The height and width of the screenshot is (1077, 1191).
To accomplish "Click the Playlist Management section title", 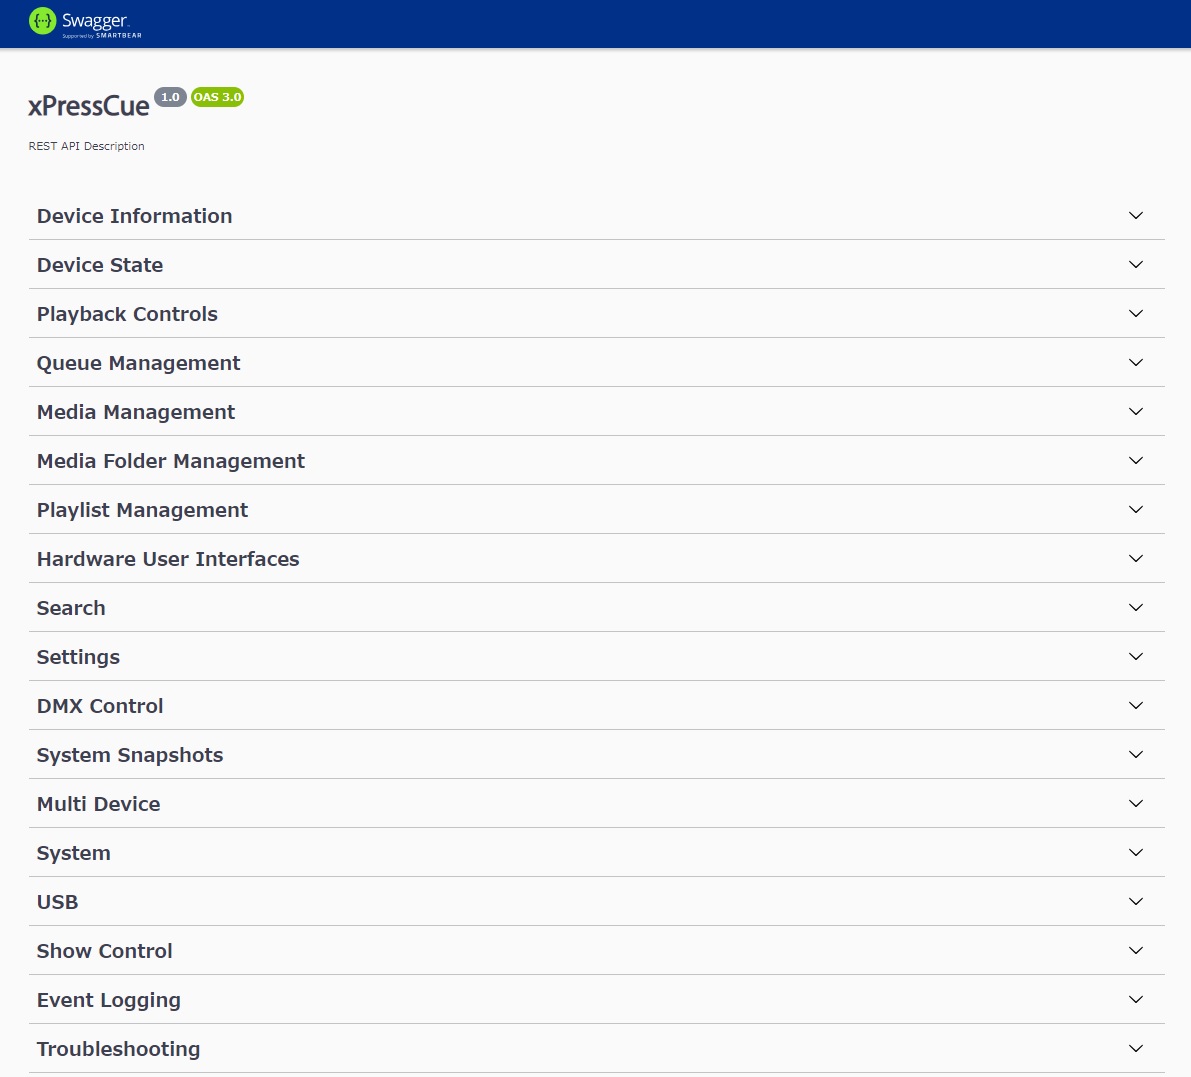I will click(143, 510).
